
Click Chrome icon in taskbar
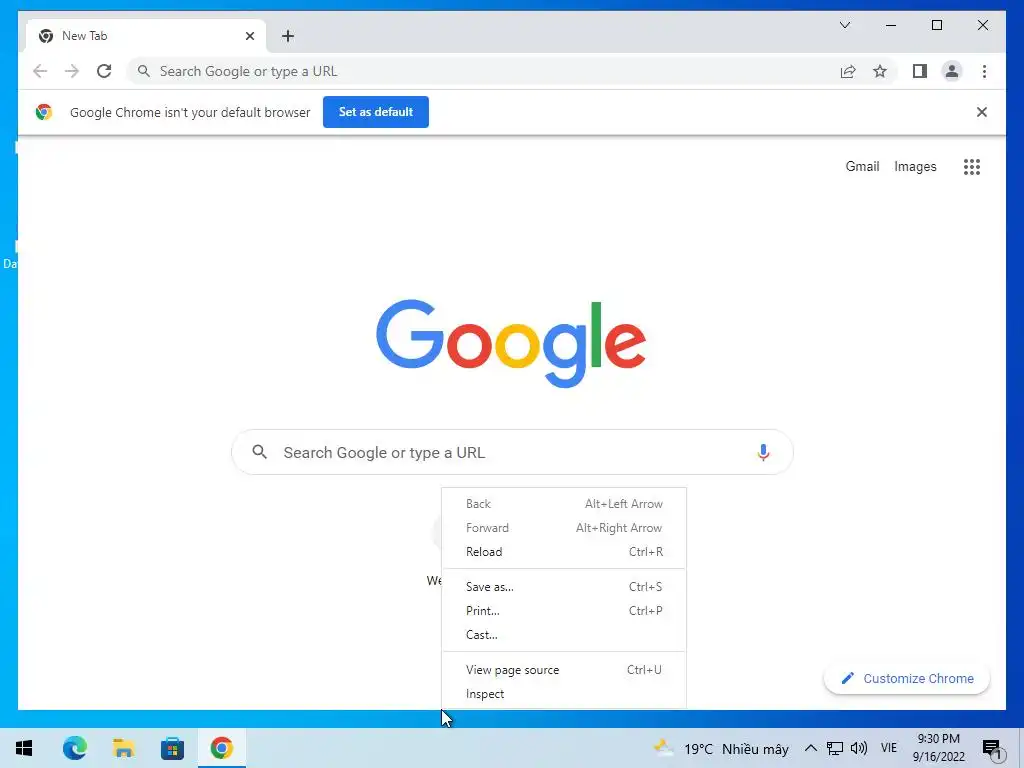(221, 748)
